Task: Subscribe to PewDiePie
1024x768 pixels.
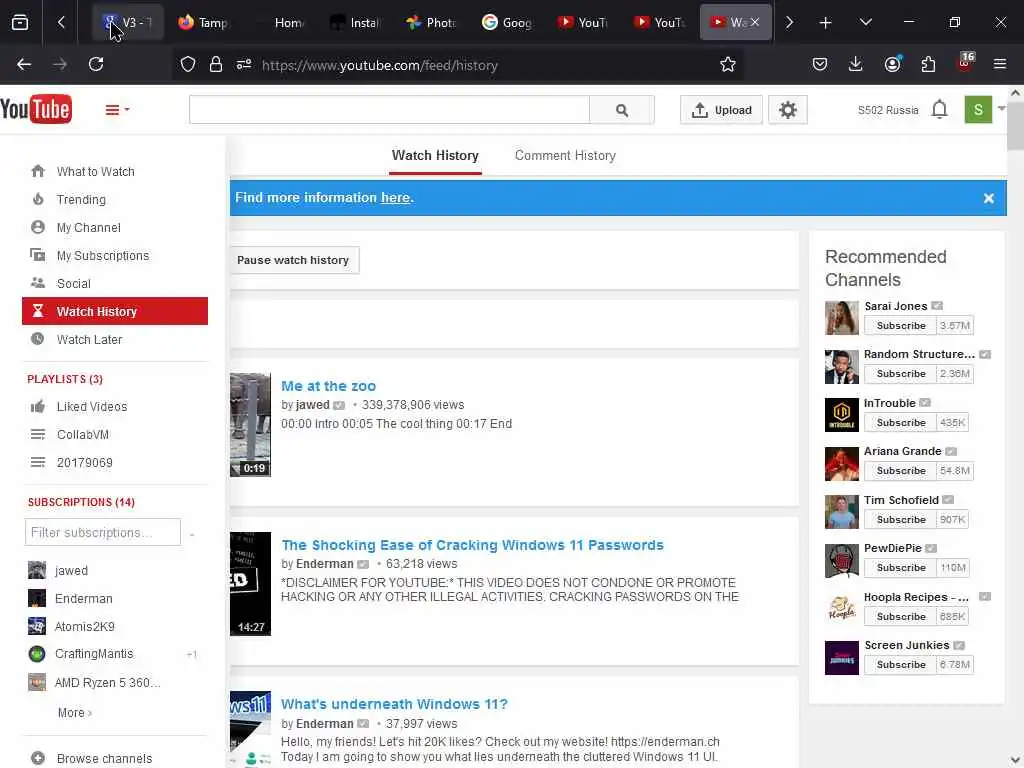Action: tap(901, 568)
